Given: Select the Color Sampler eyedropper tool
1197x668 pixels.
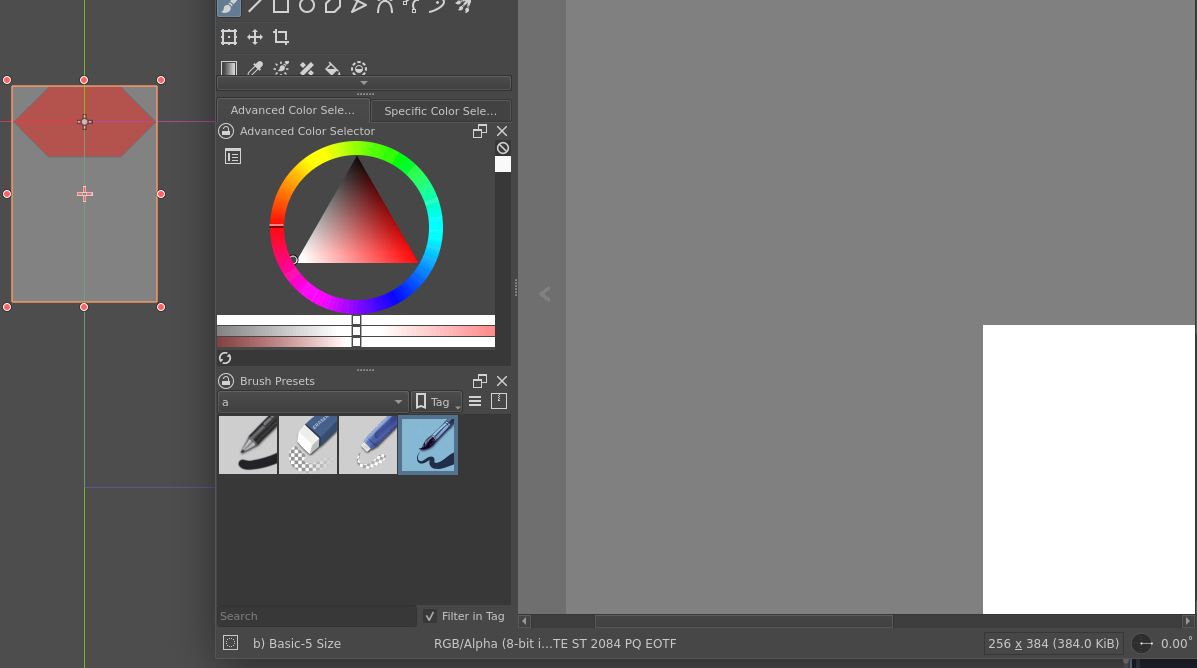Looking at the screenshot, I should pos(255,68).
